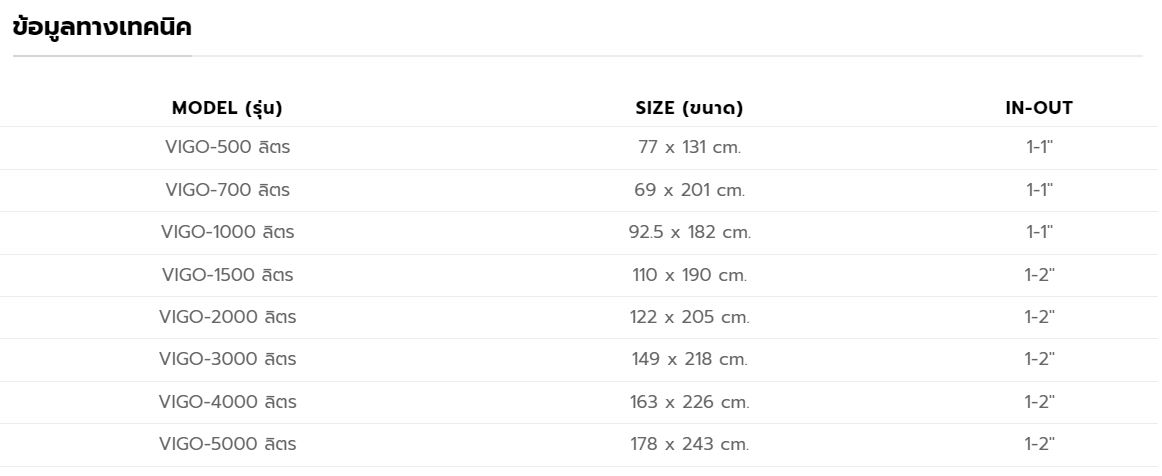Click the ข้อมูลทางเทคนิค section heading
The height and width of the screenshot is (476, 1162).
pos(102,28)
